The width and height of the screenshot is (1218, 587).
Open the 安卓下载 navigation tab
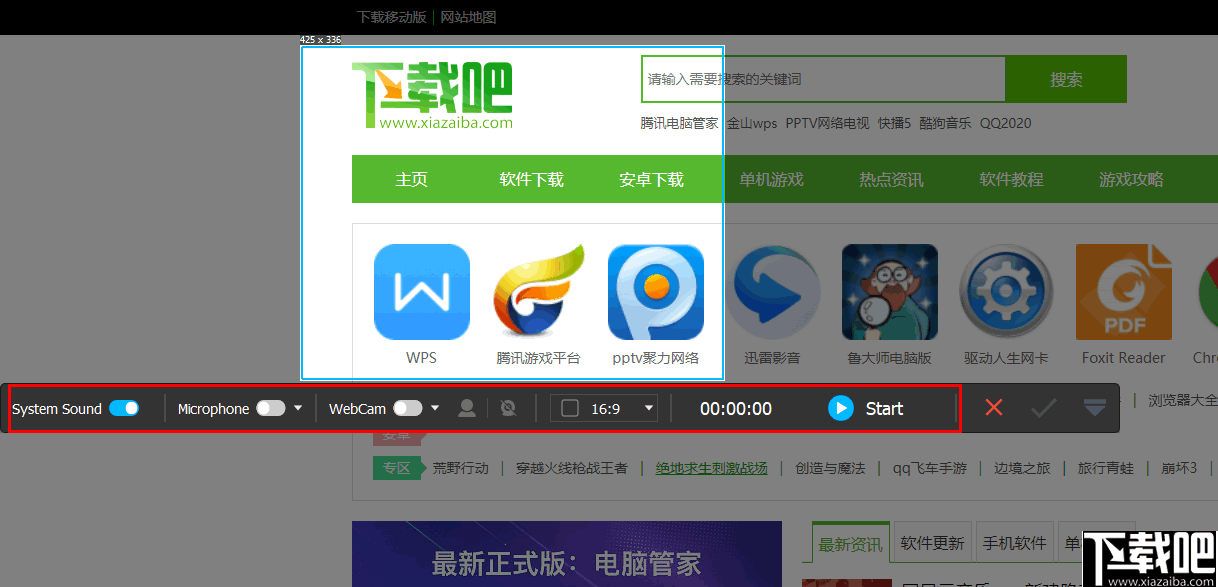(651, 180)
